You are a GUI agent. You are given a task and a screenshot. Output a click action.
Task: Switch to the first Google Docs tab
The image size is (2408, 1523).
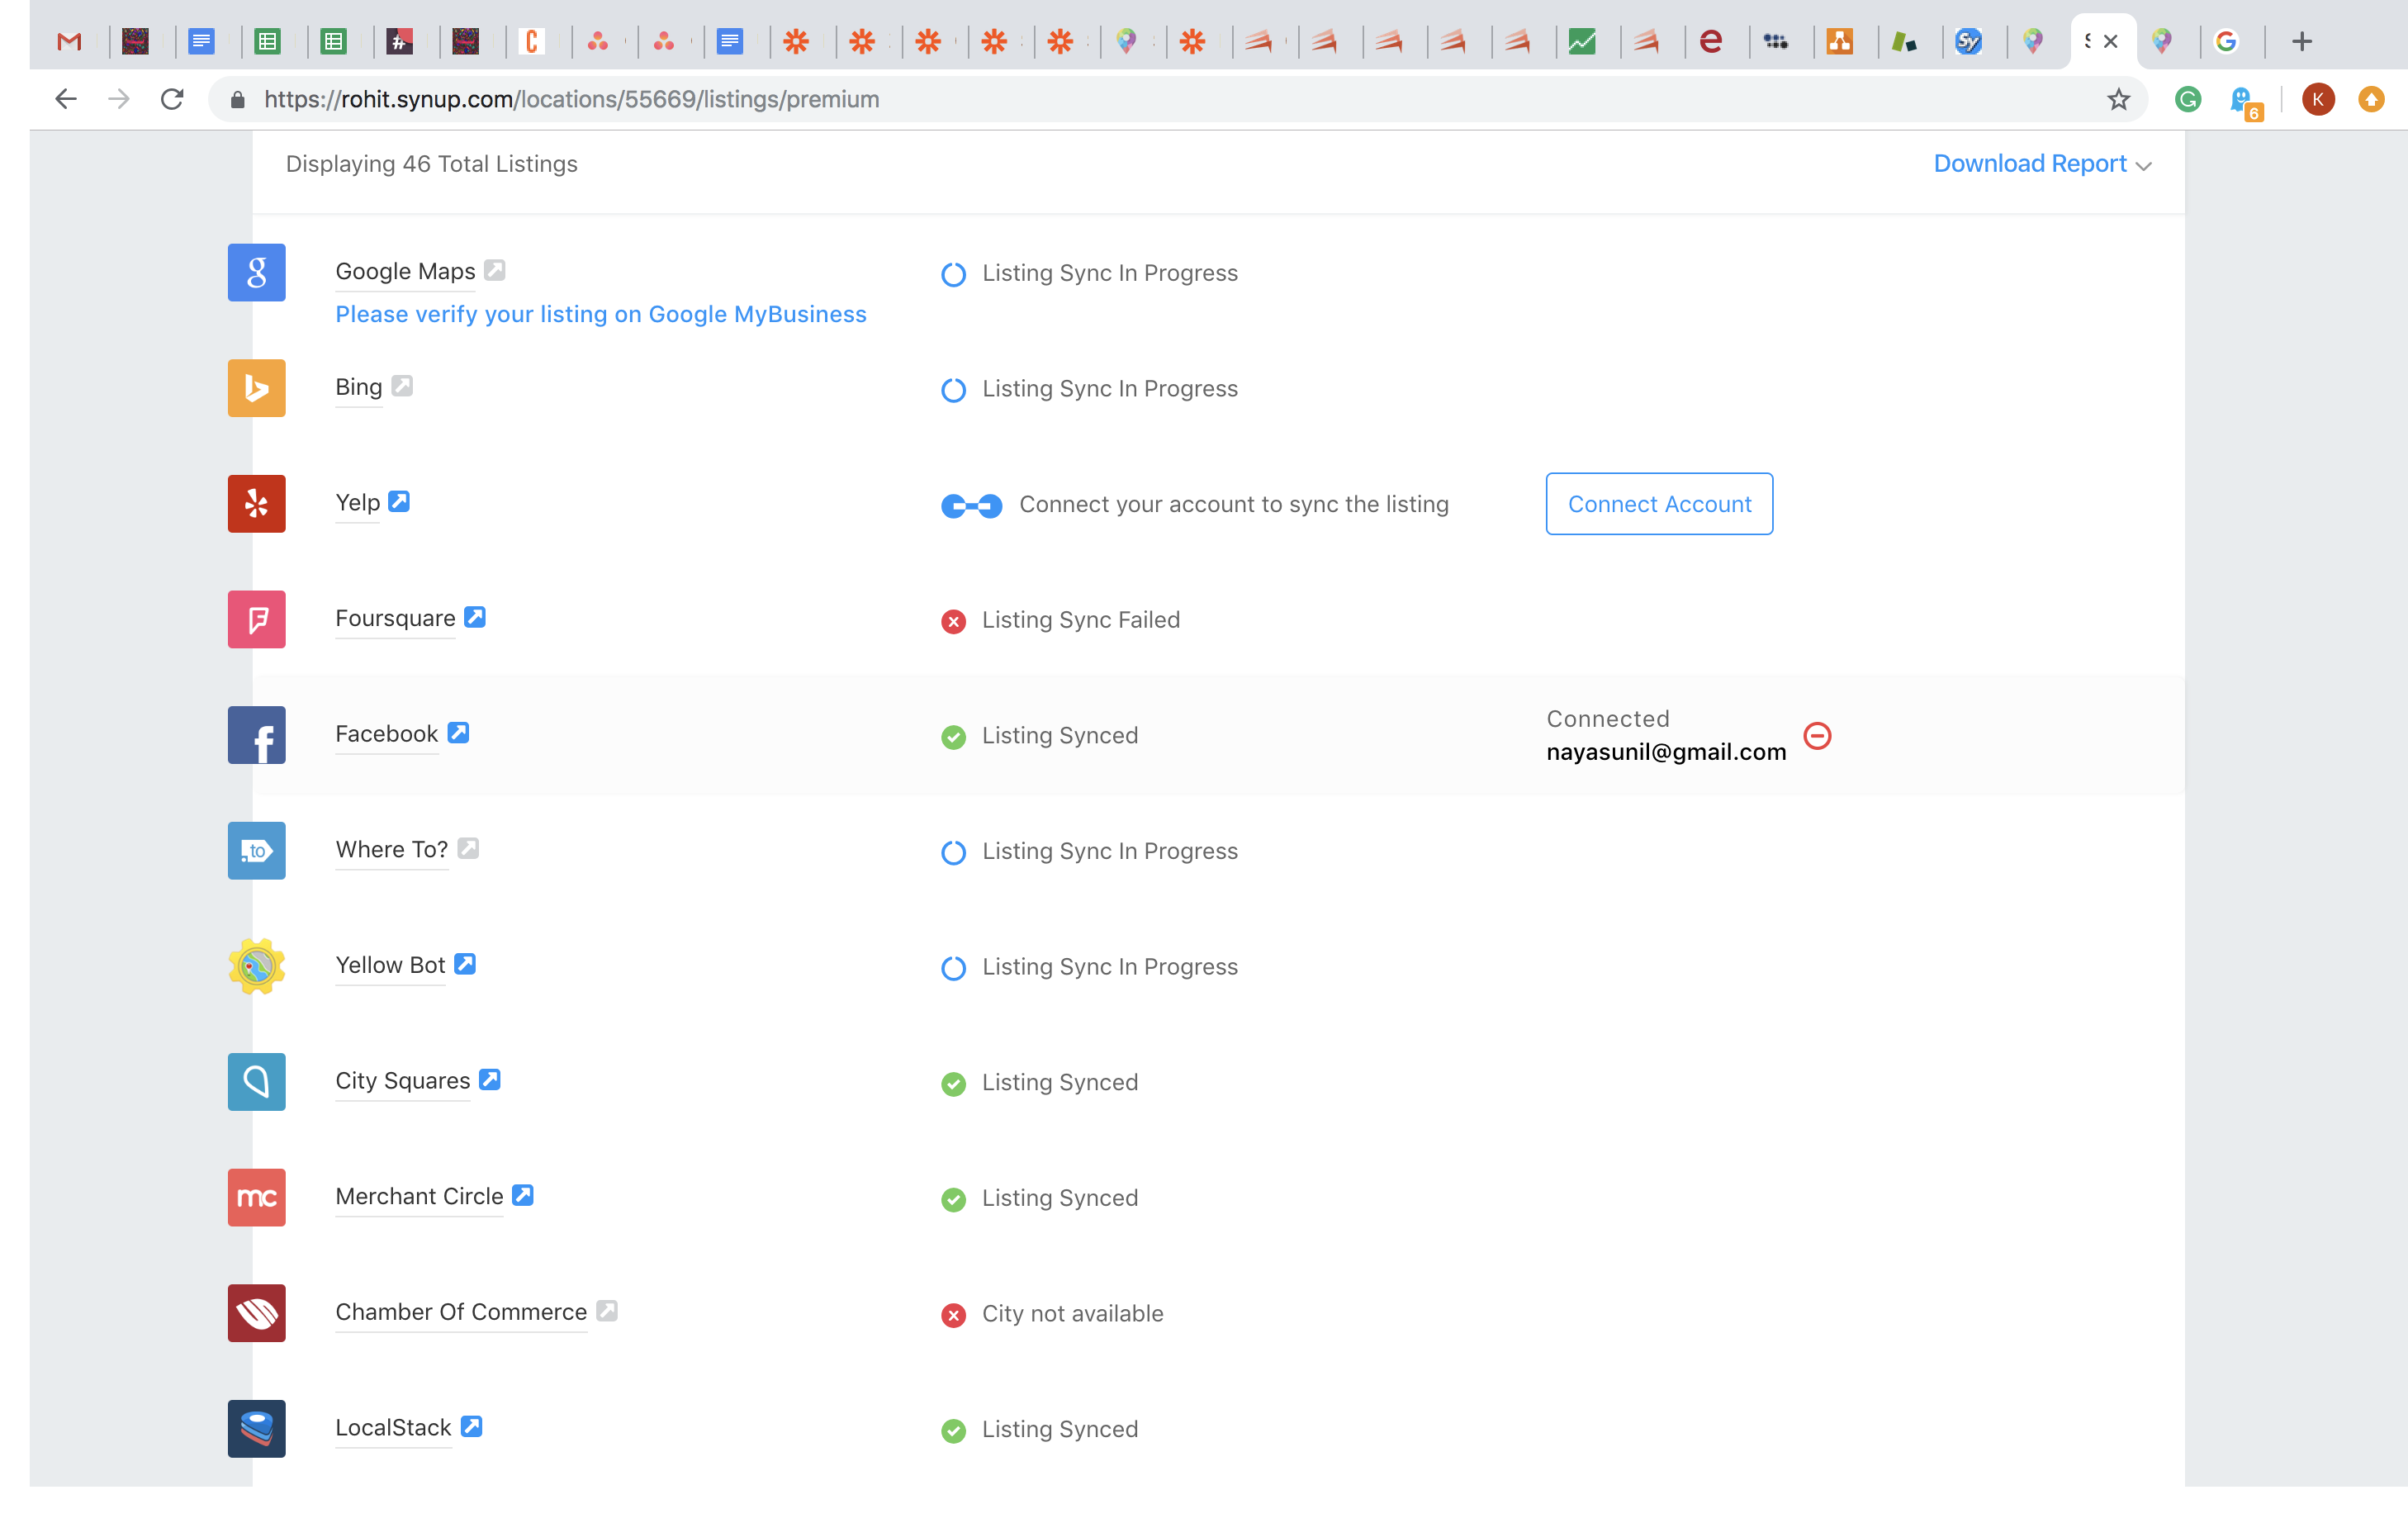coord(202,41)
